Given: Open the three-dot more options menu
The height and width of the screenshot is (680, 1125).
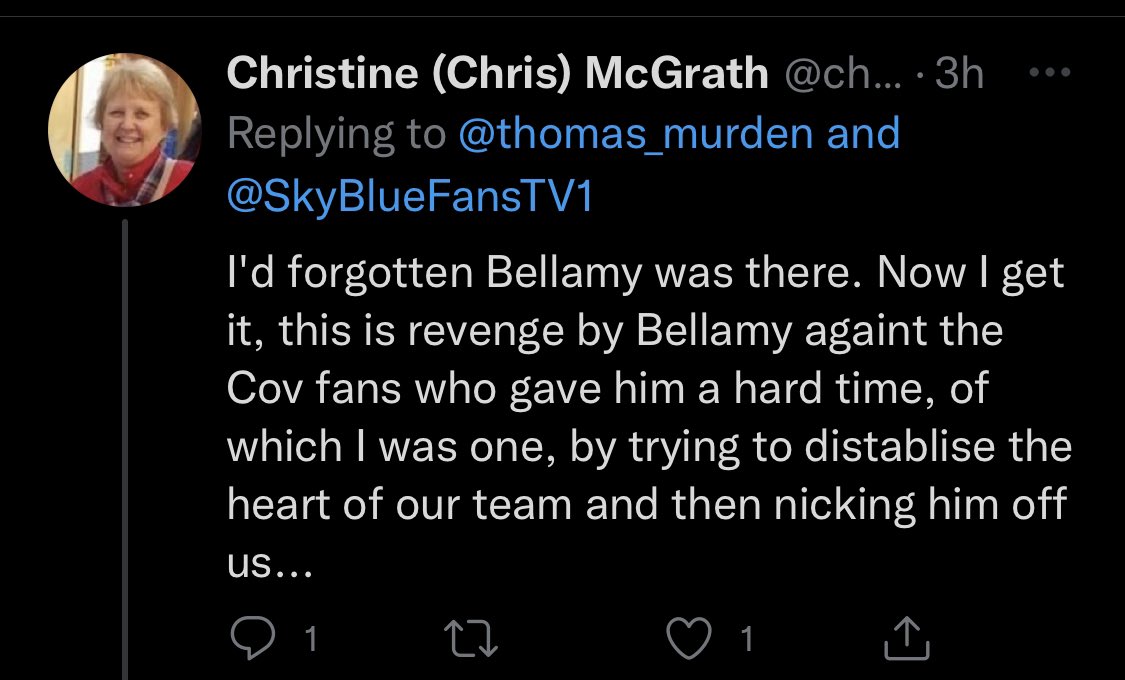Looking at the screenshot, I should pos(1050,74).
